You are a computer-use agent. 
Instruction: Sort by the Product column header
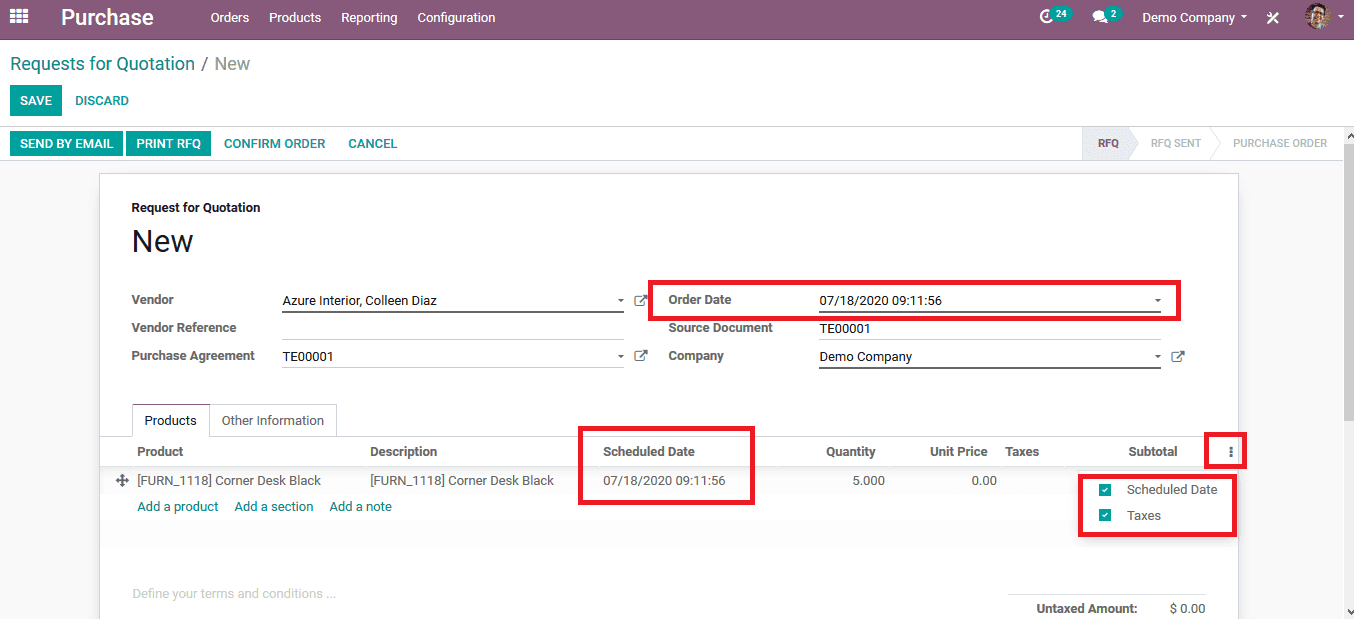(160, 452)
